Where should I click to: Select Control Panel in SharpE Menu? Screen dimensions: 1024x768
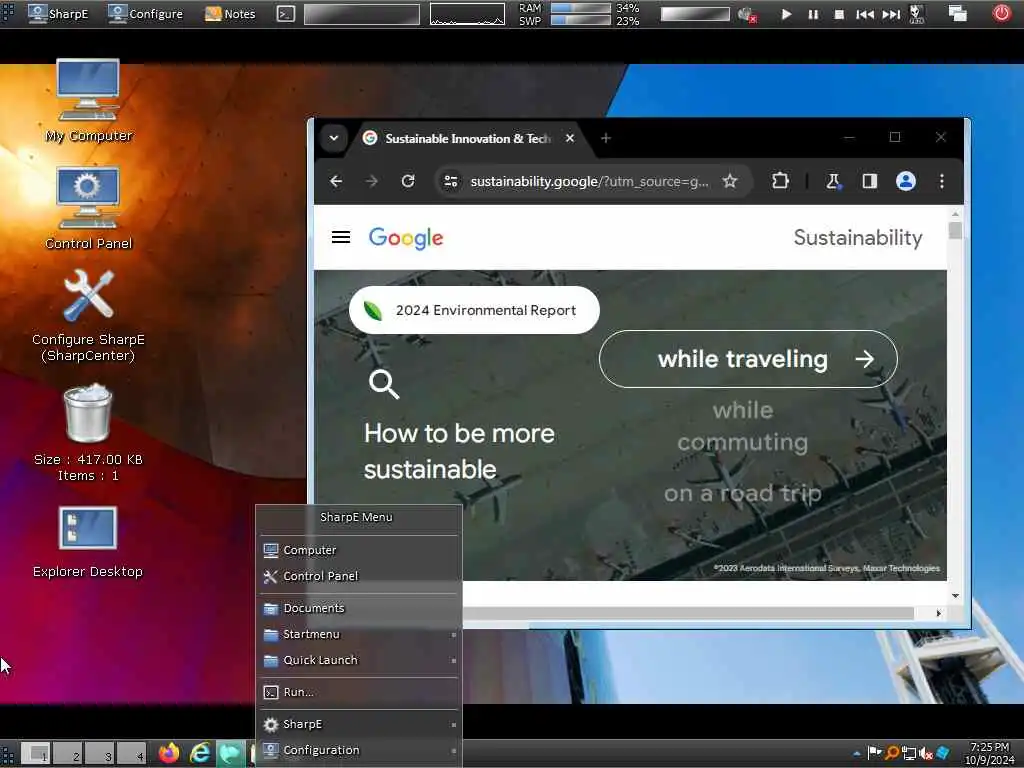point(359,576)
